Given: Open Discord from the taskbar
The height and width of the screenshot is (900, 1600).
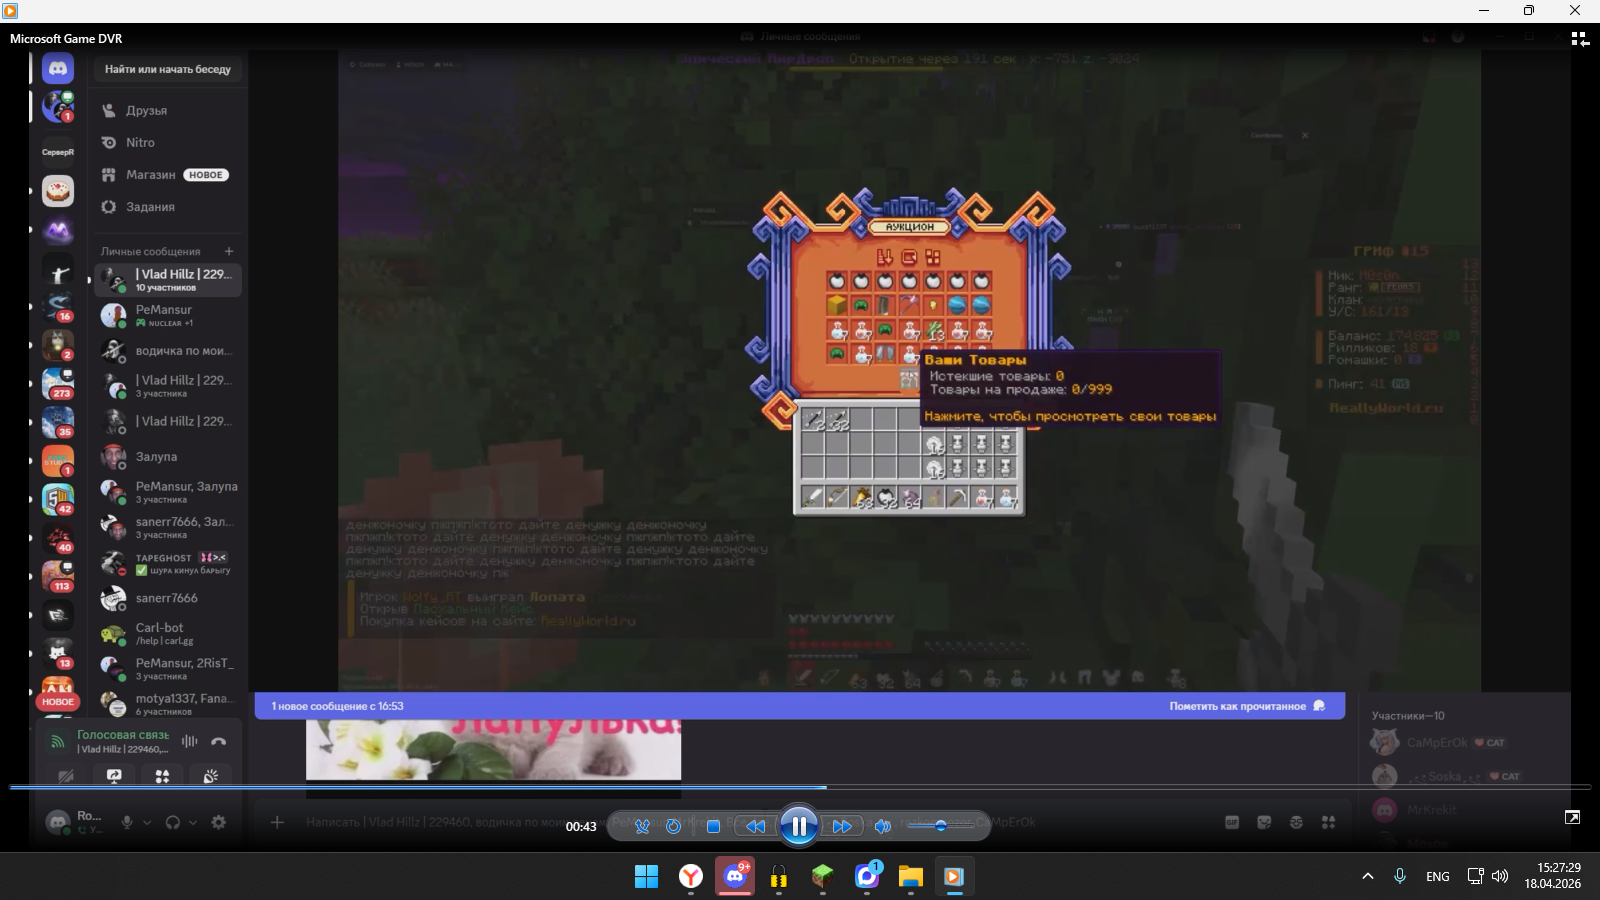Looking at the screenshot, I should [x=735, y=877].
